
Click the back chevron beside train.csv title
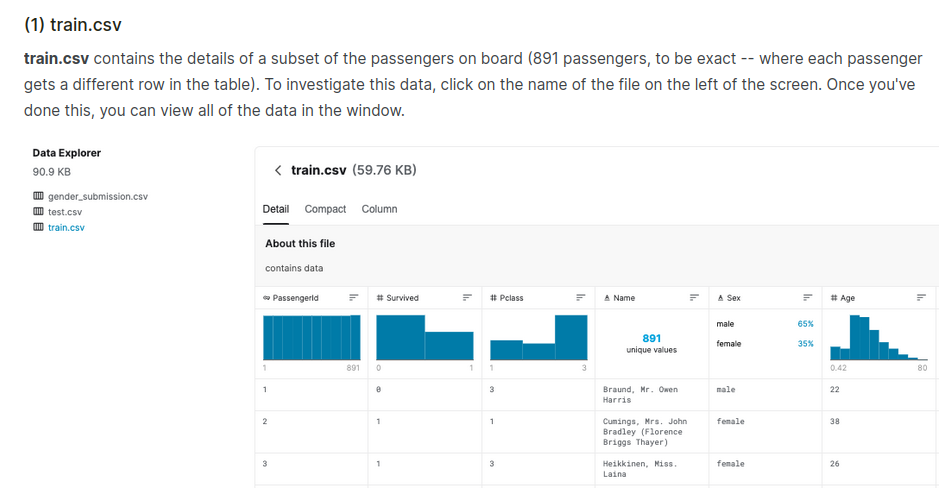pos(278,171)
